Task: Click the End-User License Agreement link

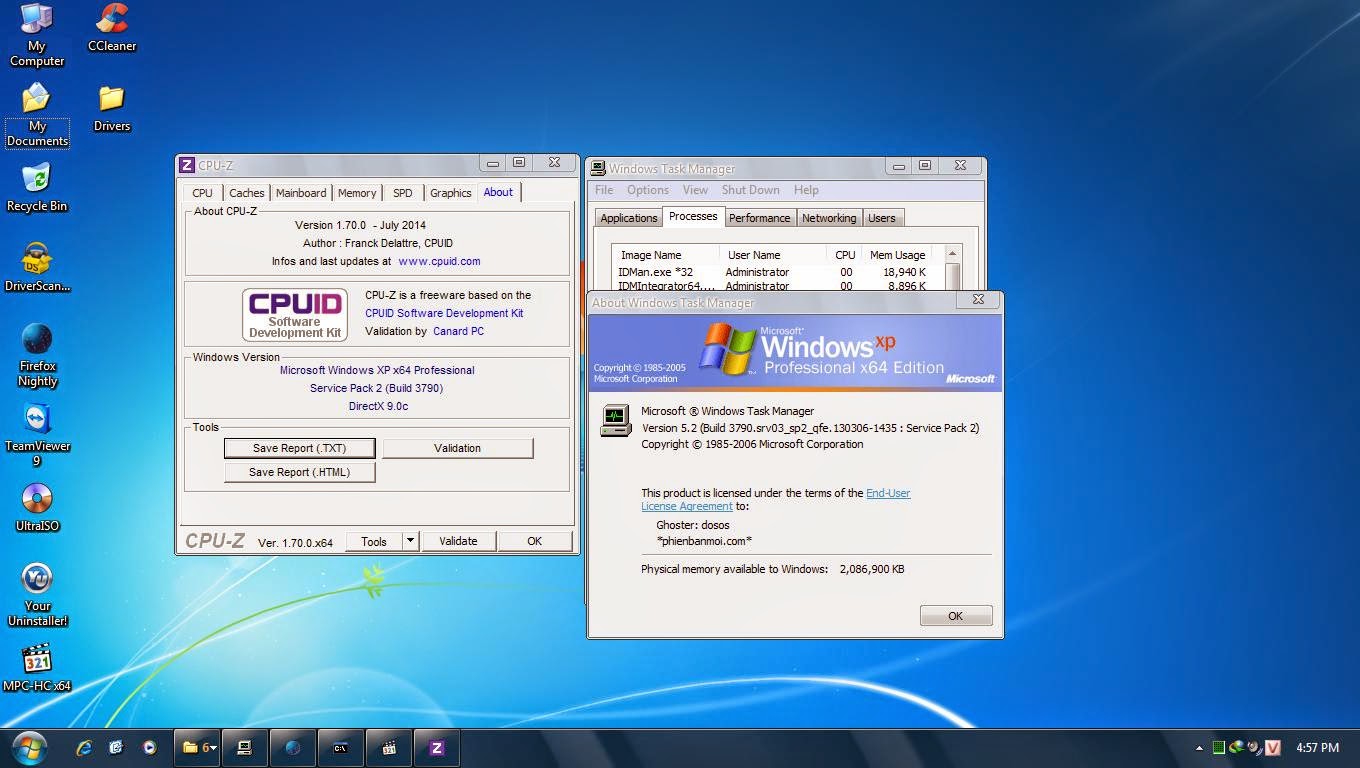Action: (888, 493)
